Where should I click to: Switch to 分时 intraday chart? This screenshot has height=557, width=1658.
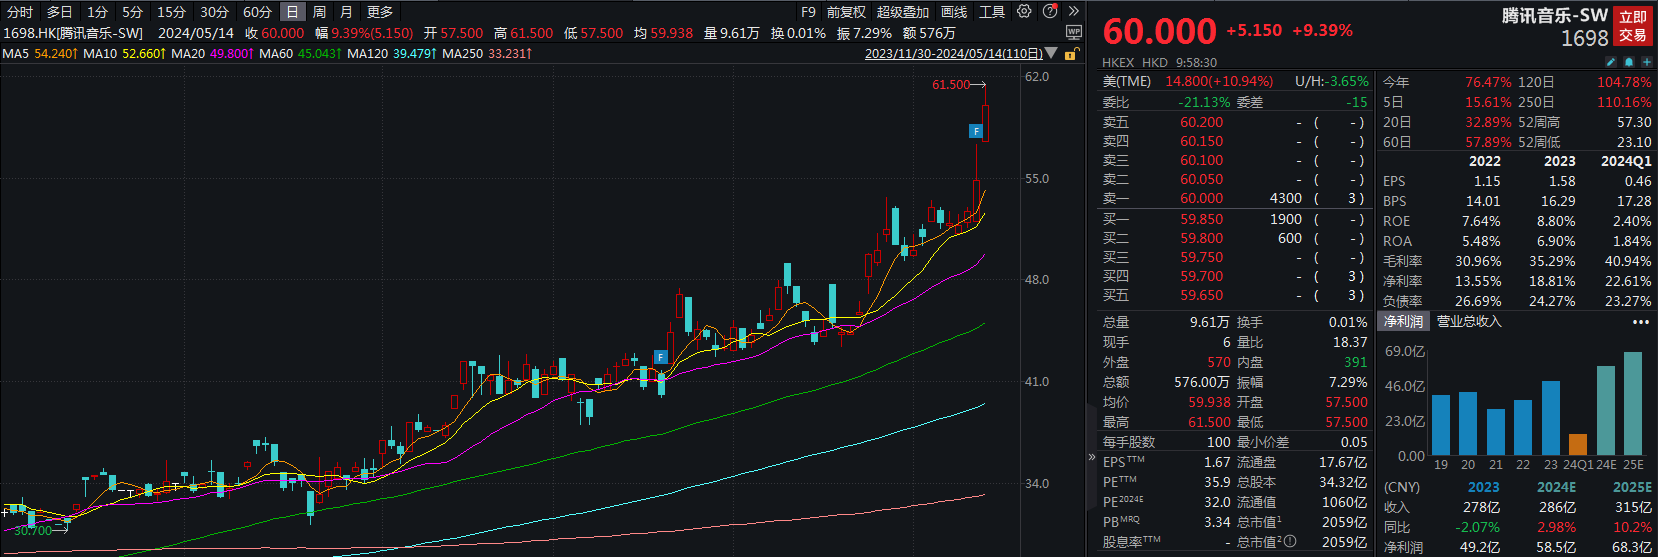[x=20, y=12]
